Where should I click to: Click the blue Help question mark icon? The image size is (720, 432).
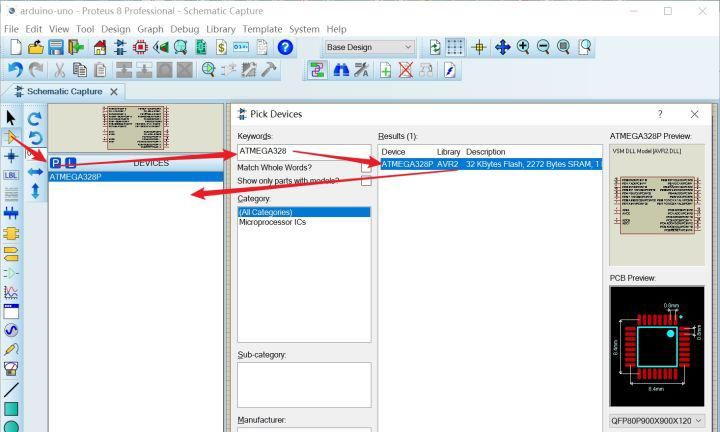pos(285,47)
